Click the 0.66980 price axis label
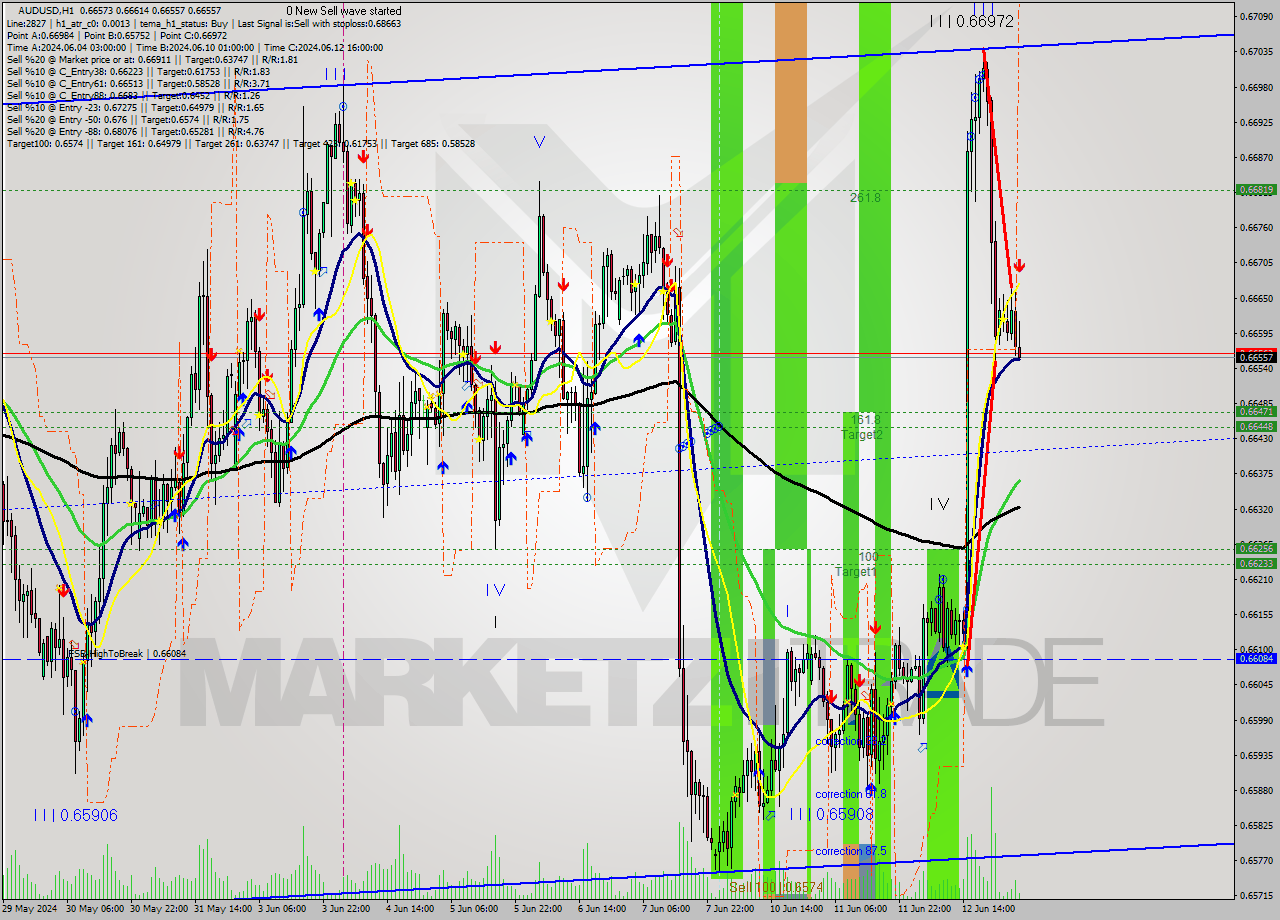The height and width of the screenshot is (920, 1280). 1256,87
